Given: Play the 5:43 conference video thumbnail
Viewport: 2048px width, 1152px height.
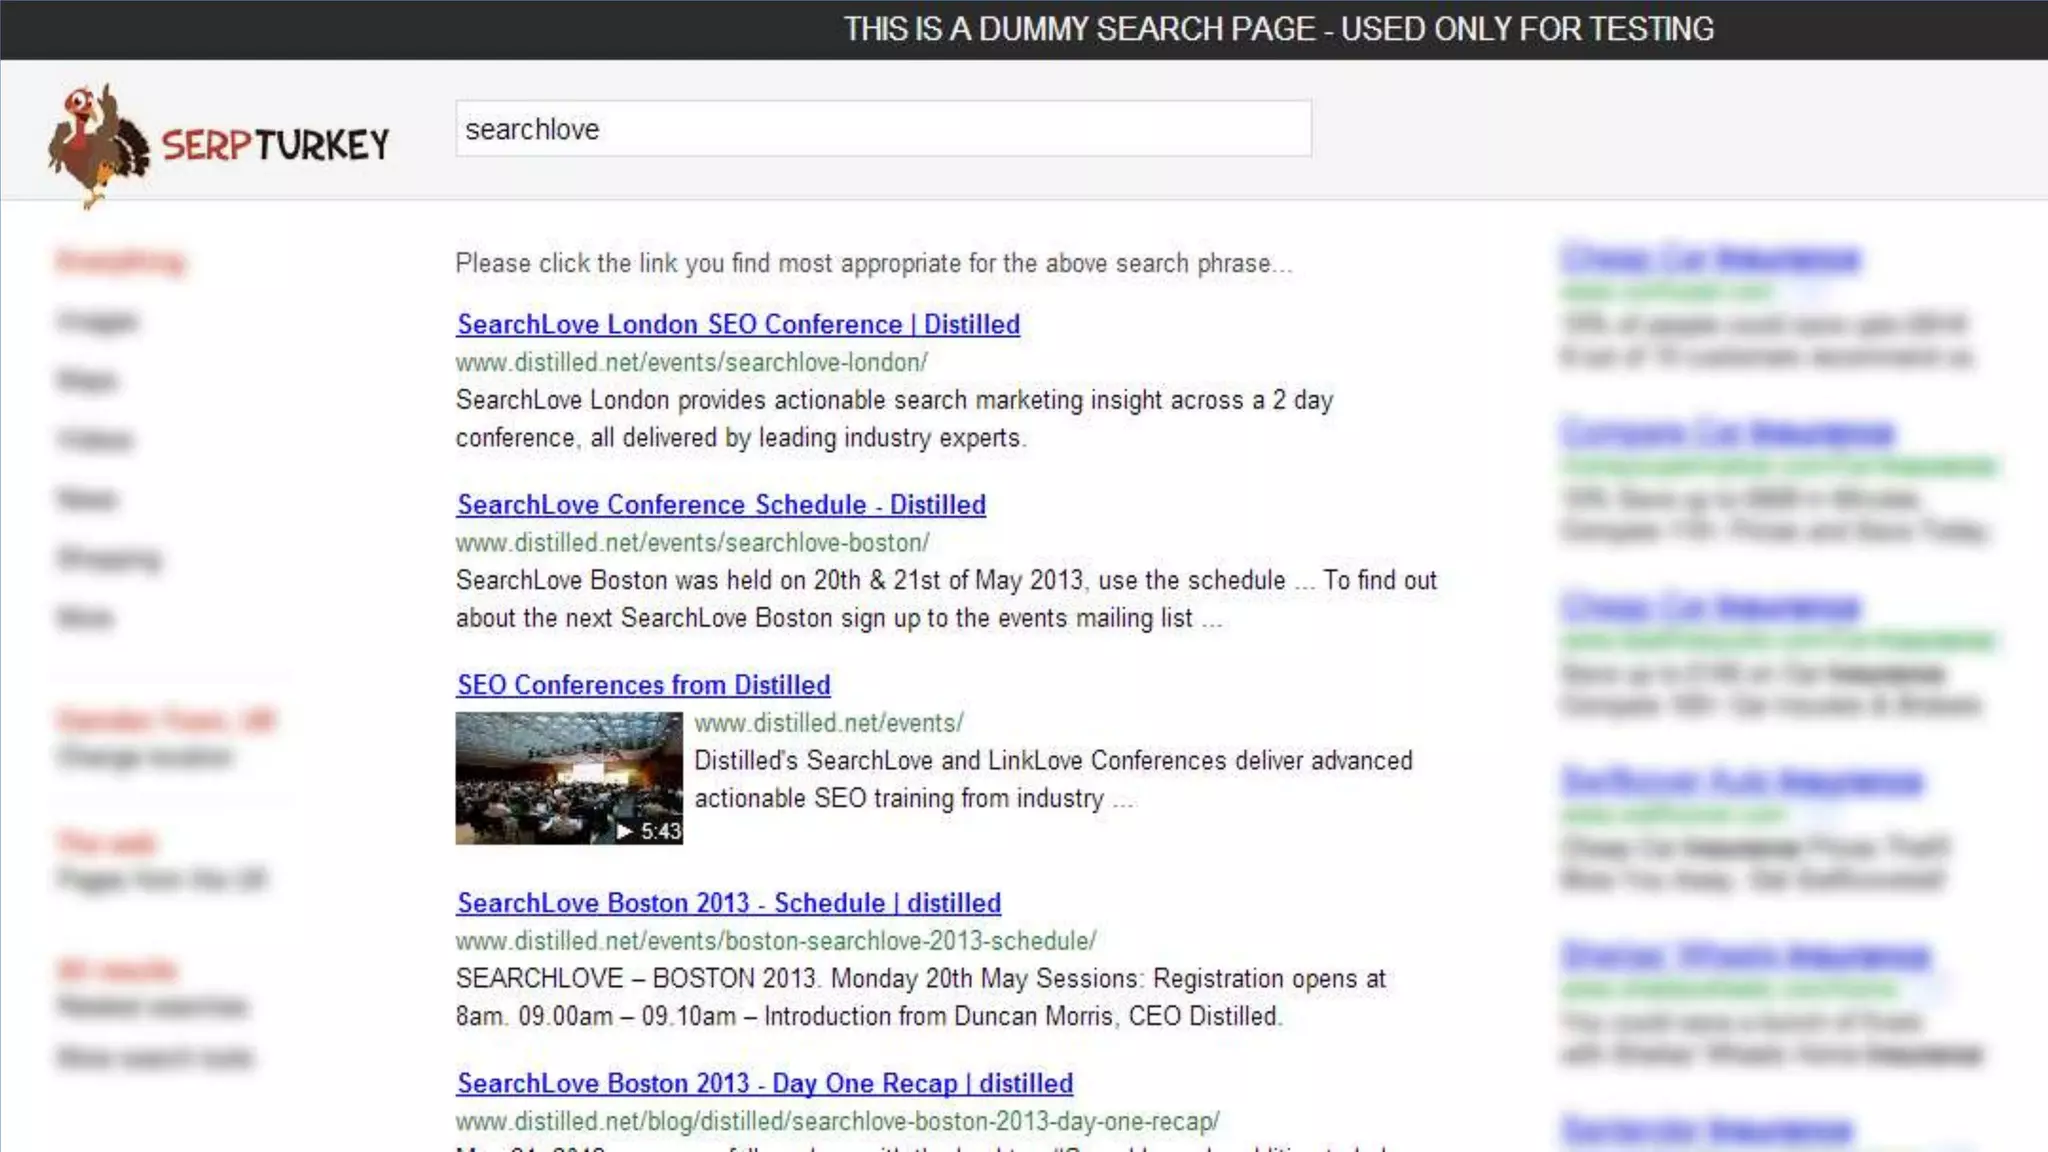Looking at the screenshot, I should click(568, 777).
